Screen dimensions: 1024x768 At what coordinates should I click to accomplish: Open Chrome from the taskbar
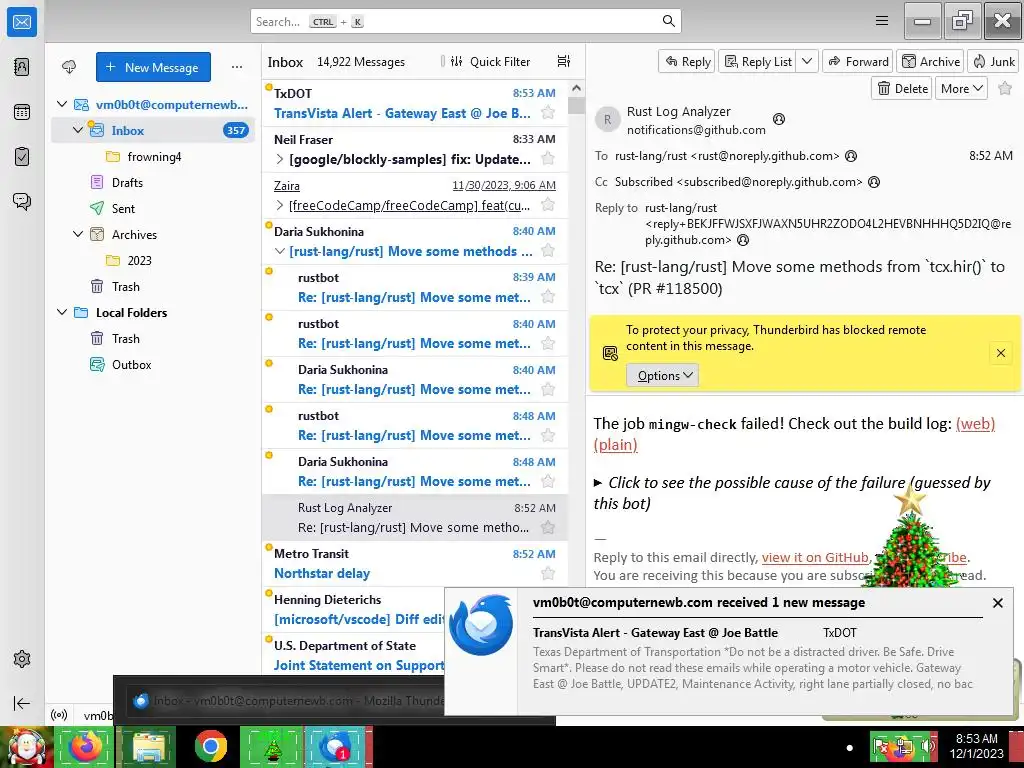(210, 746)
